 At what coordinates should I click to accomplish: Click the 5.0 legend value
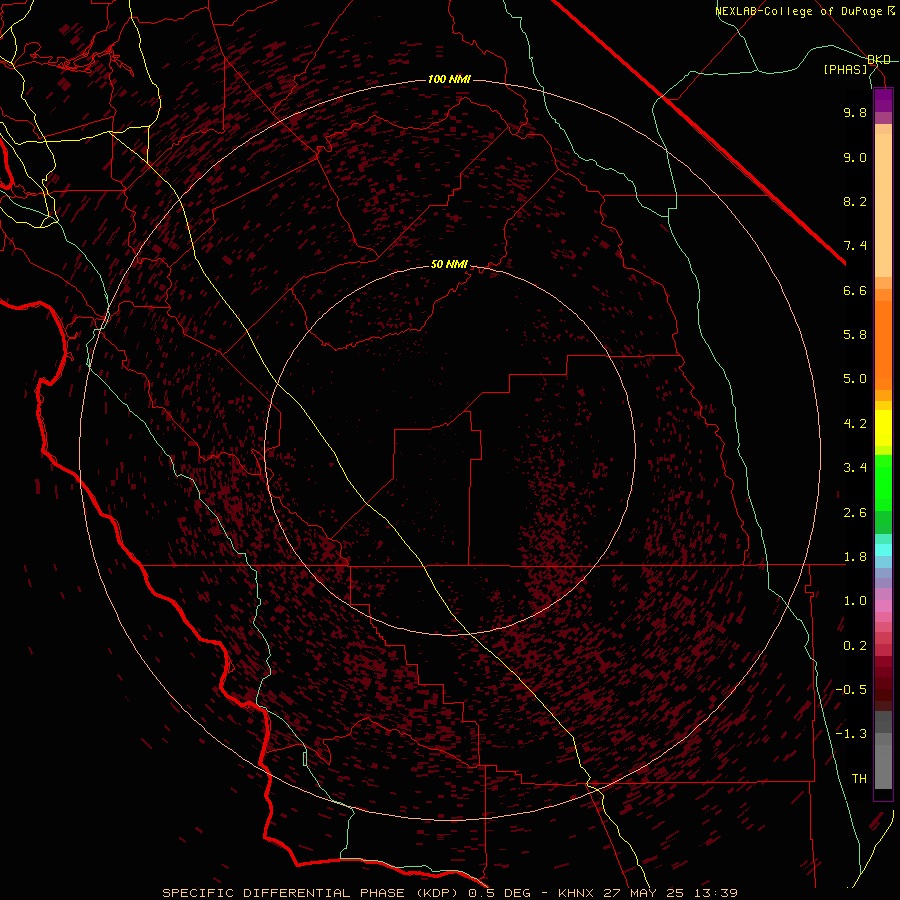855,379
